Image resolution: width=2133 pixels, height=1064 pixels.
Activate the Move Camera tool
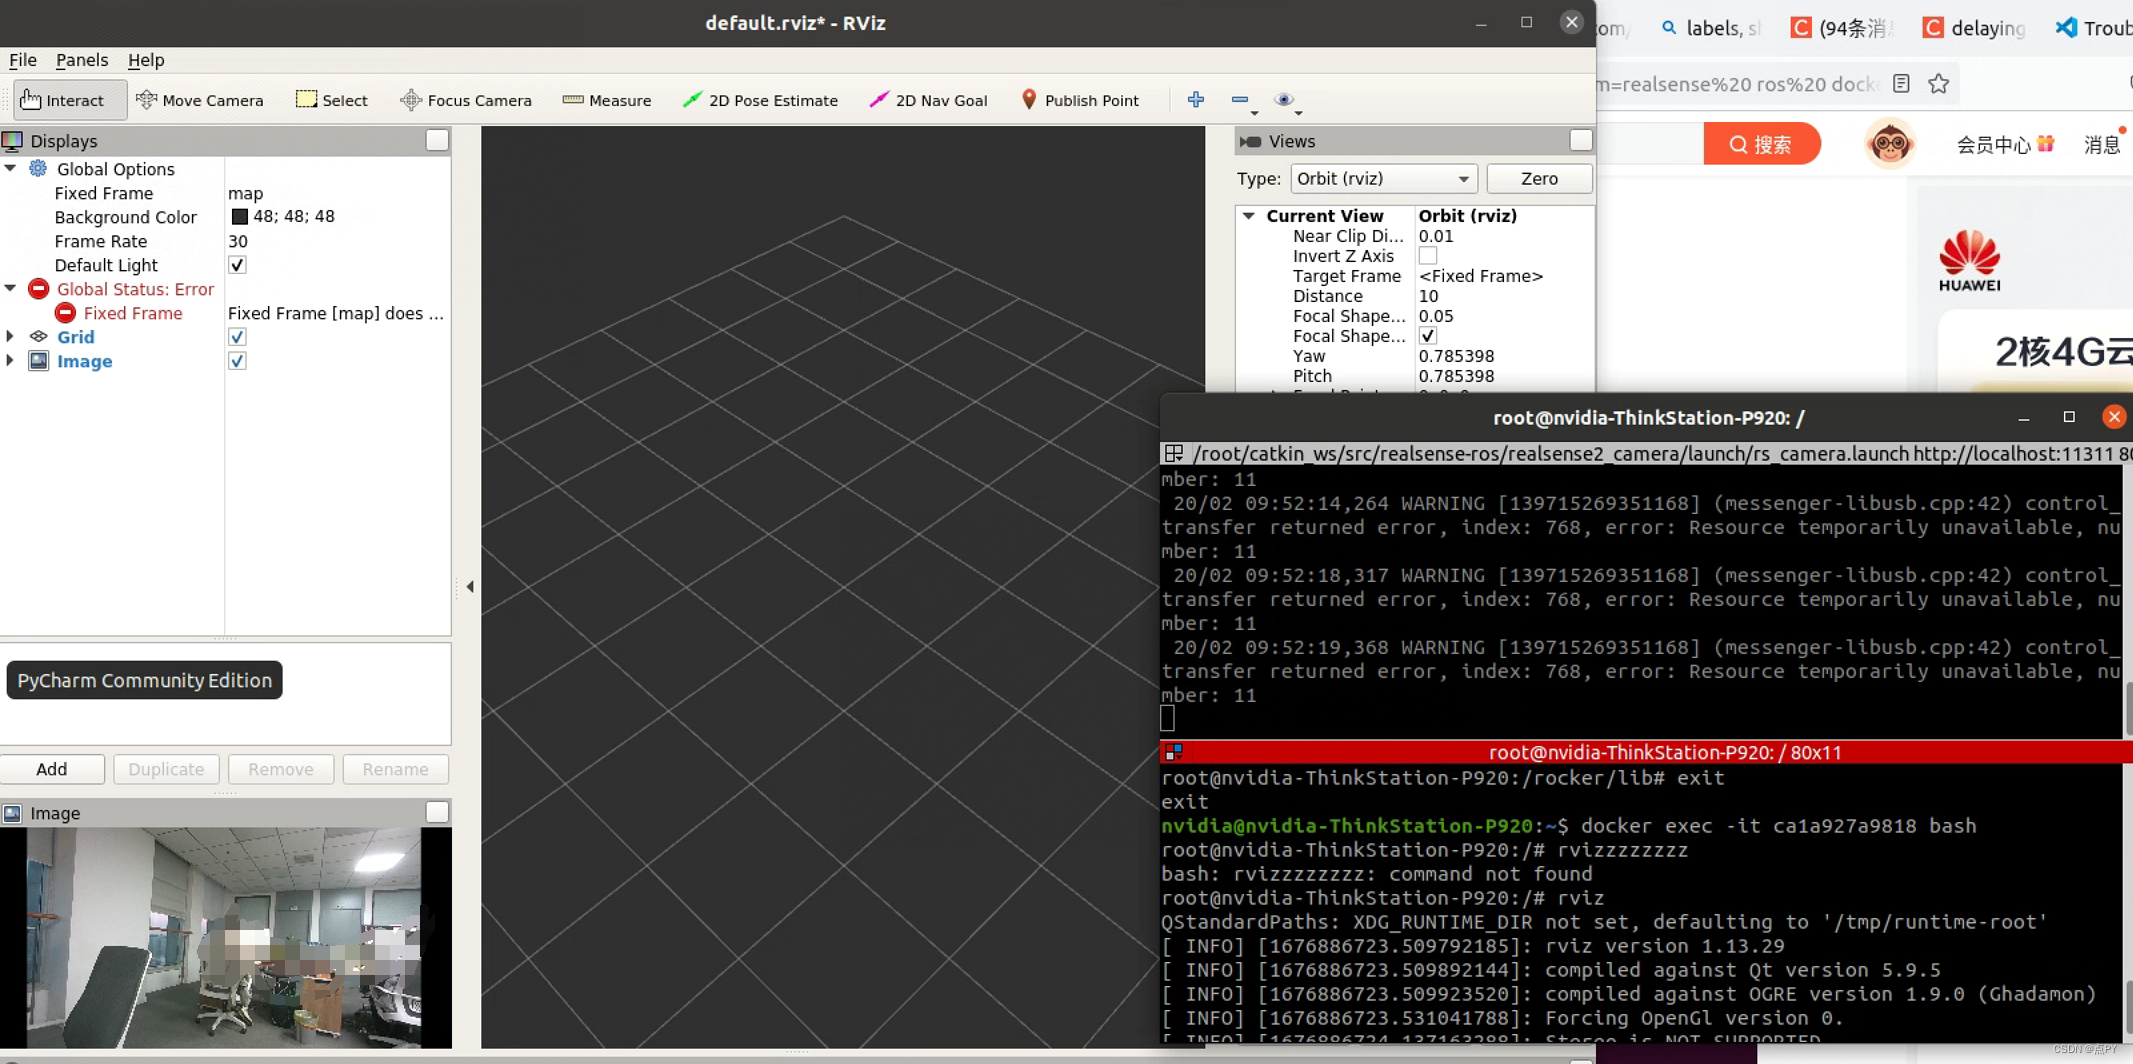pyautogui.click(x=200, y=100)
